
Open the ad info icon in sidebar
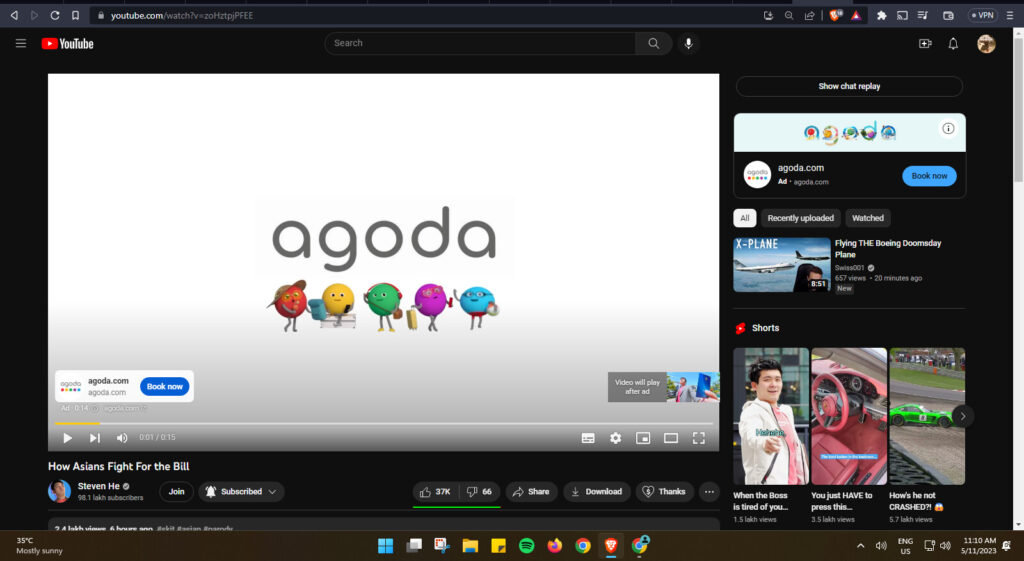[948, 129]
